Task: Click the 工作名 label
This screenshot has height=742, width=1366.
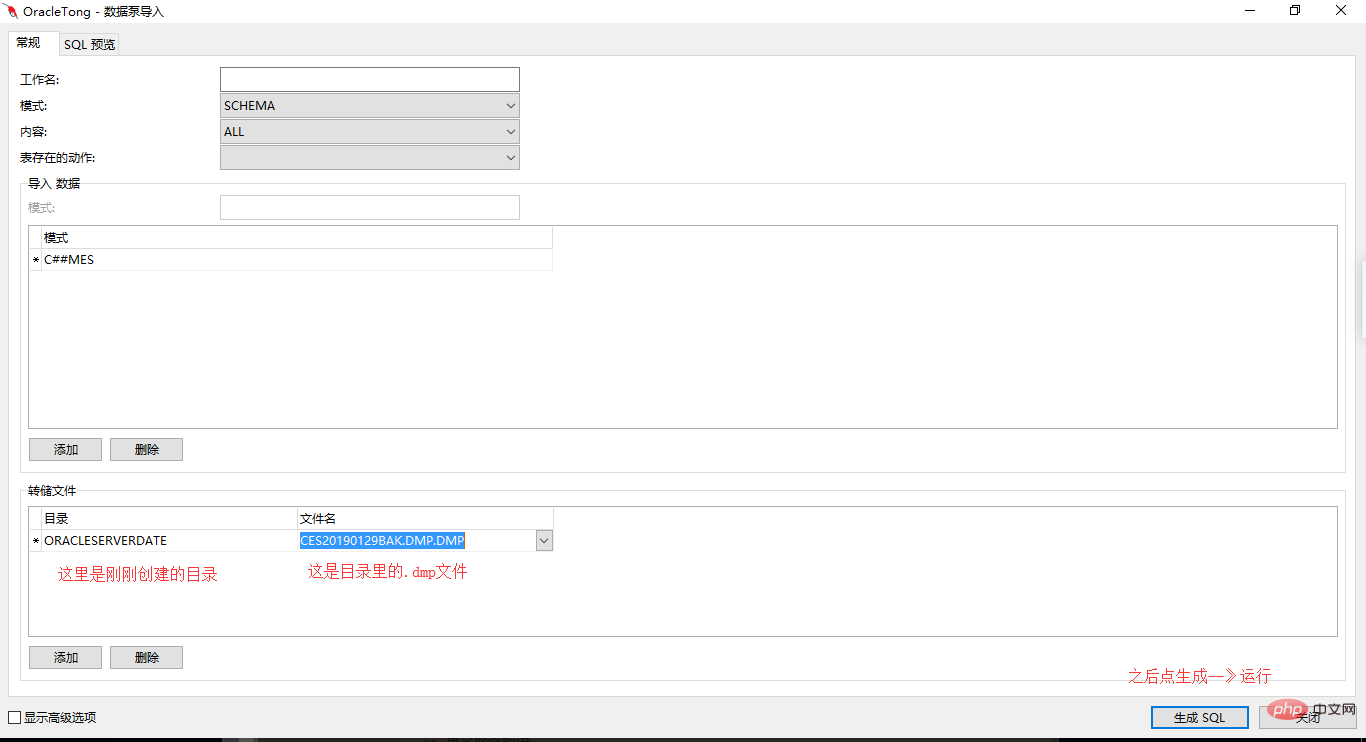Action: [x=40, y=79]
